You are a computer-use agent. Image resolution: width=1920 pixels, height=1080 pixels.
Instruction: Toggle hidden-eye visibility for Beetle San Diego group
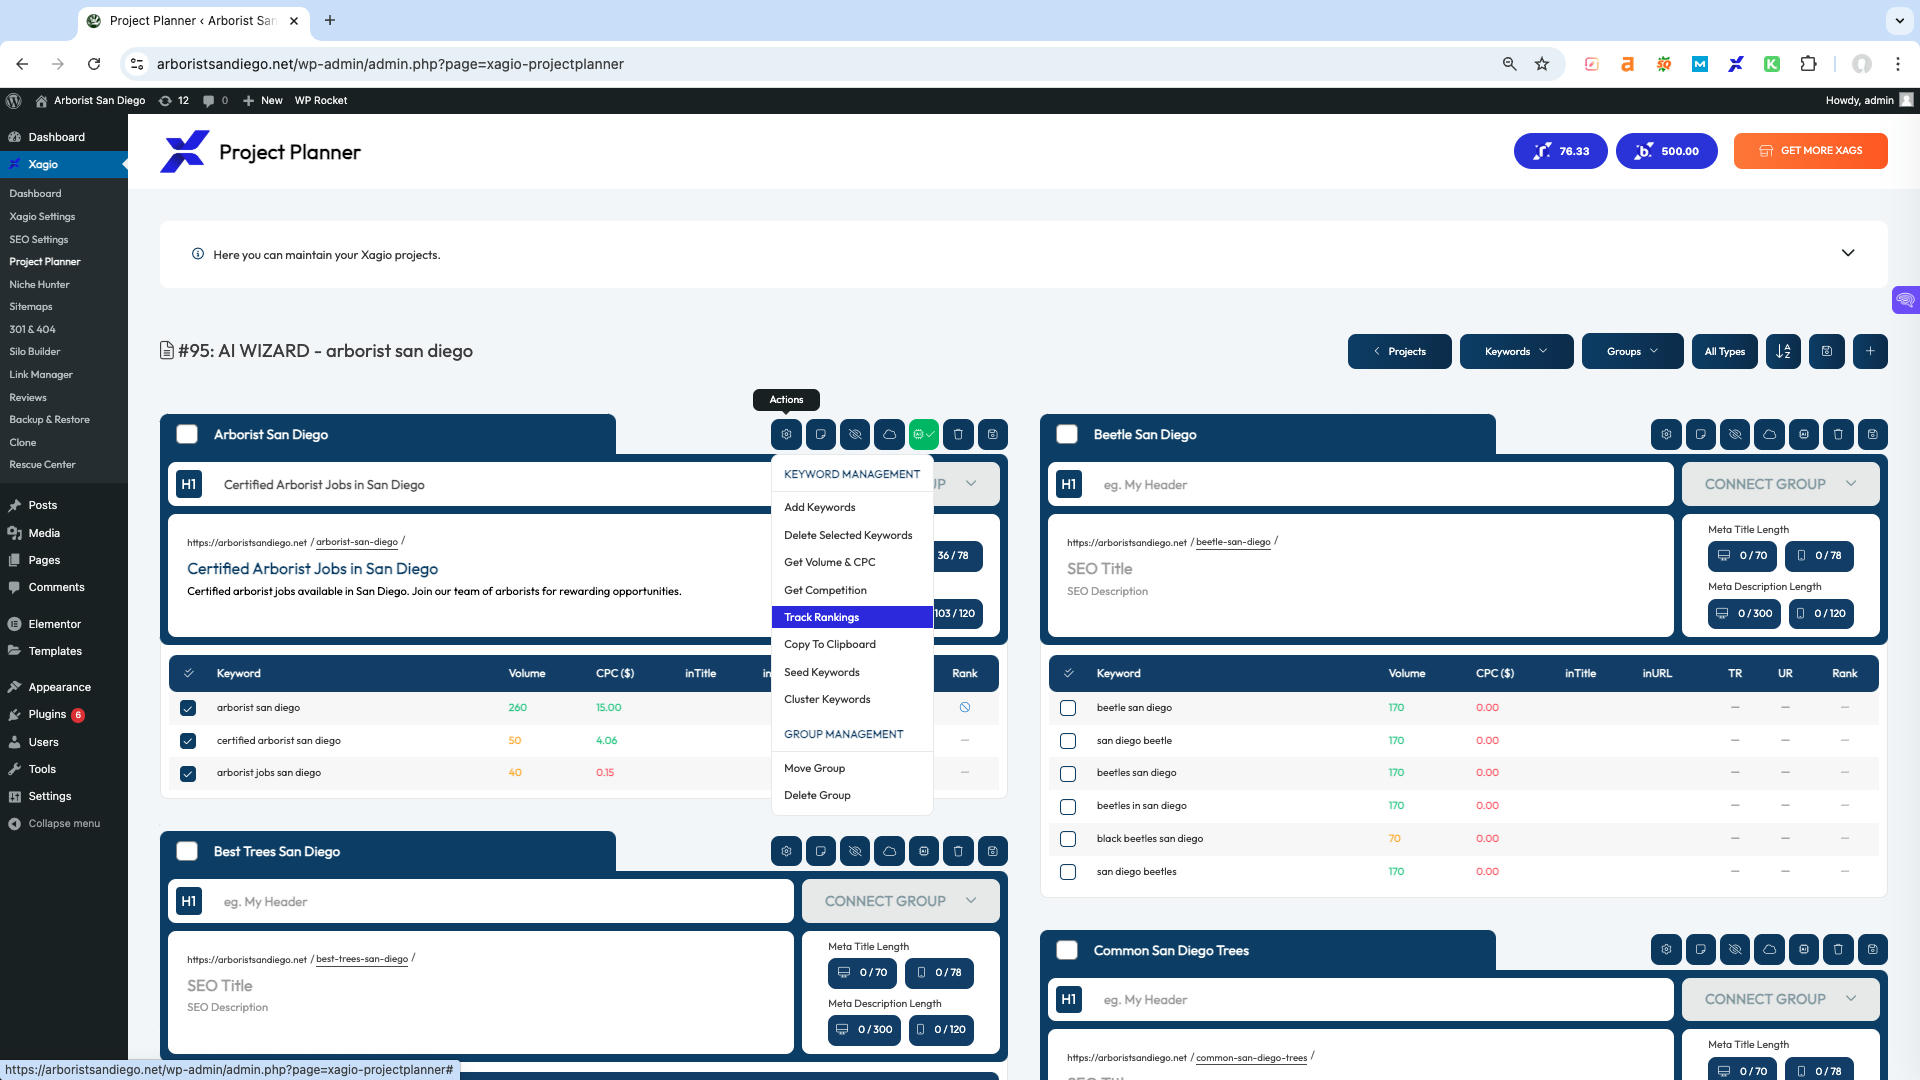[x=1735, y=434]
